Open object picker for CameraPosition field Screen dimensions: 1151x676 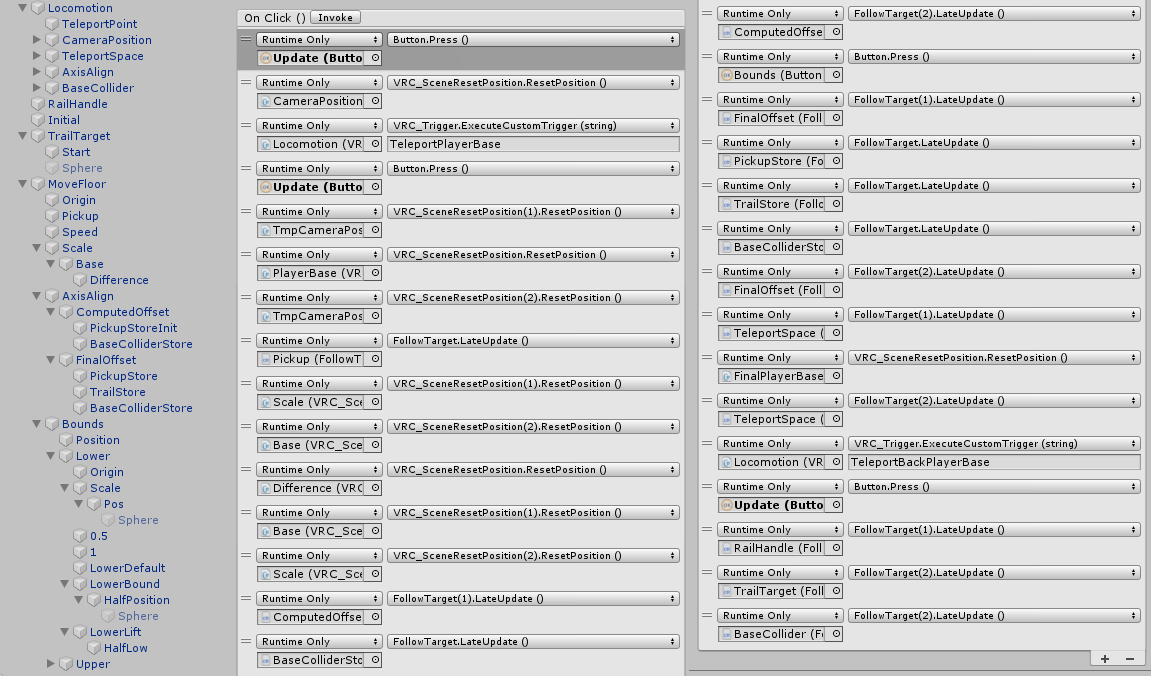pos(375,101)
